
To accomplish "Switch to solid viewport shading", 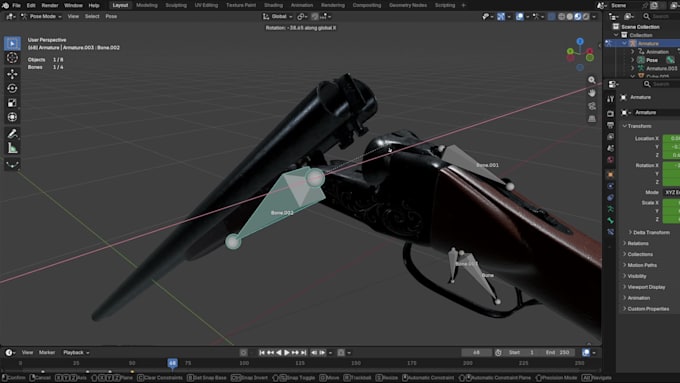I will tap(570, 16).
